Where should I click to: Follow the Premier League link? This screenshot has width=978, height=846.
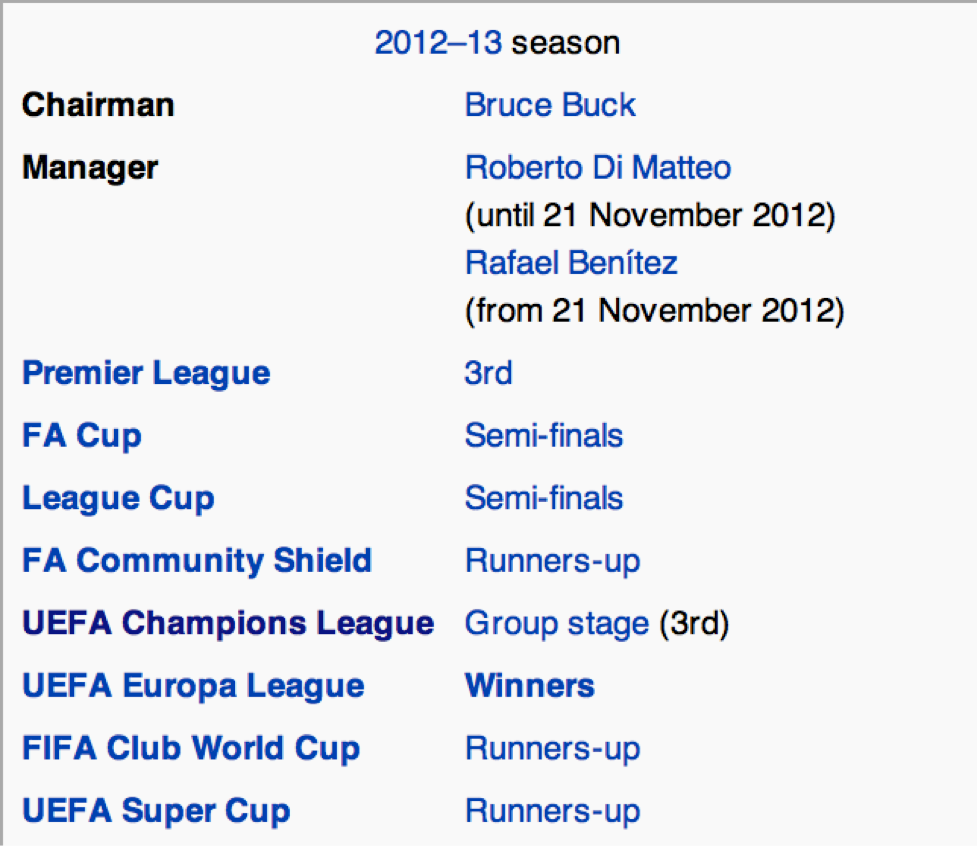147,374
